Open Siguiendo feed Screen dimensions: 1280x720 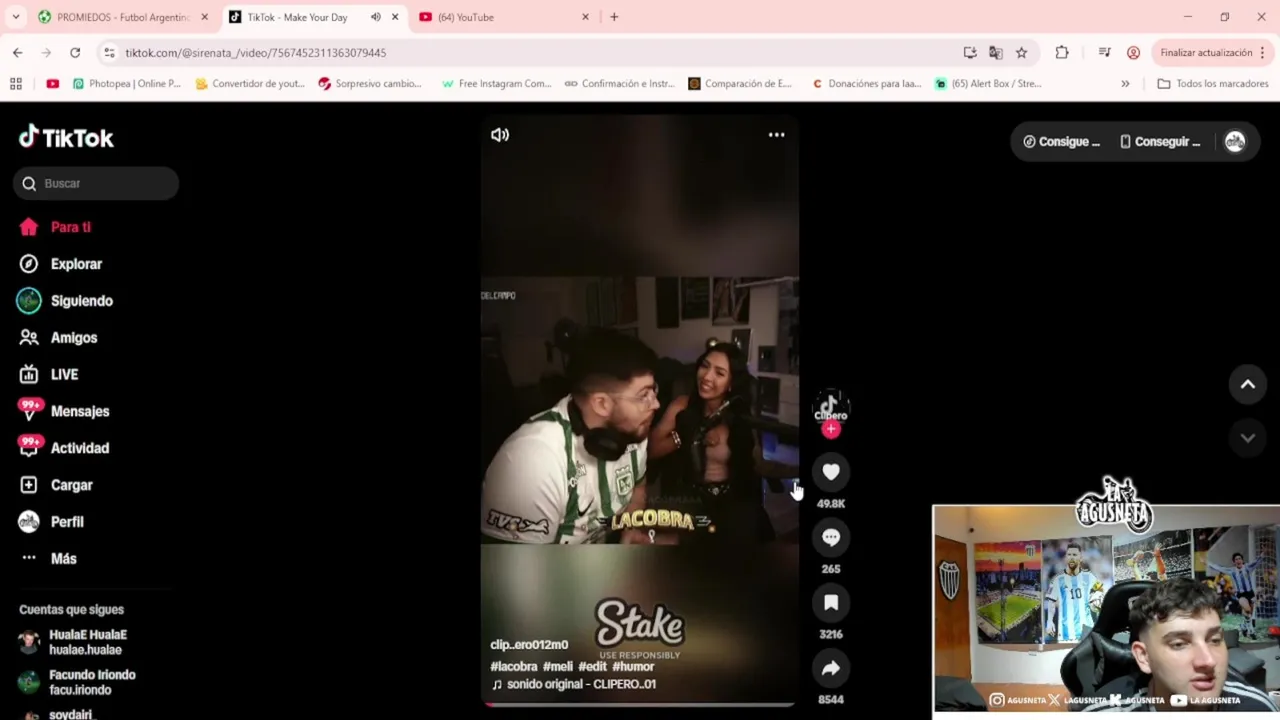tap(67, 301)
